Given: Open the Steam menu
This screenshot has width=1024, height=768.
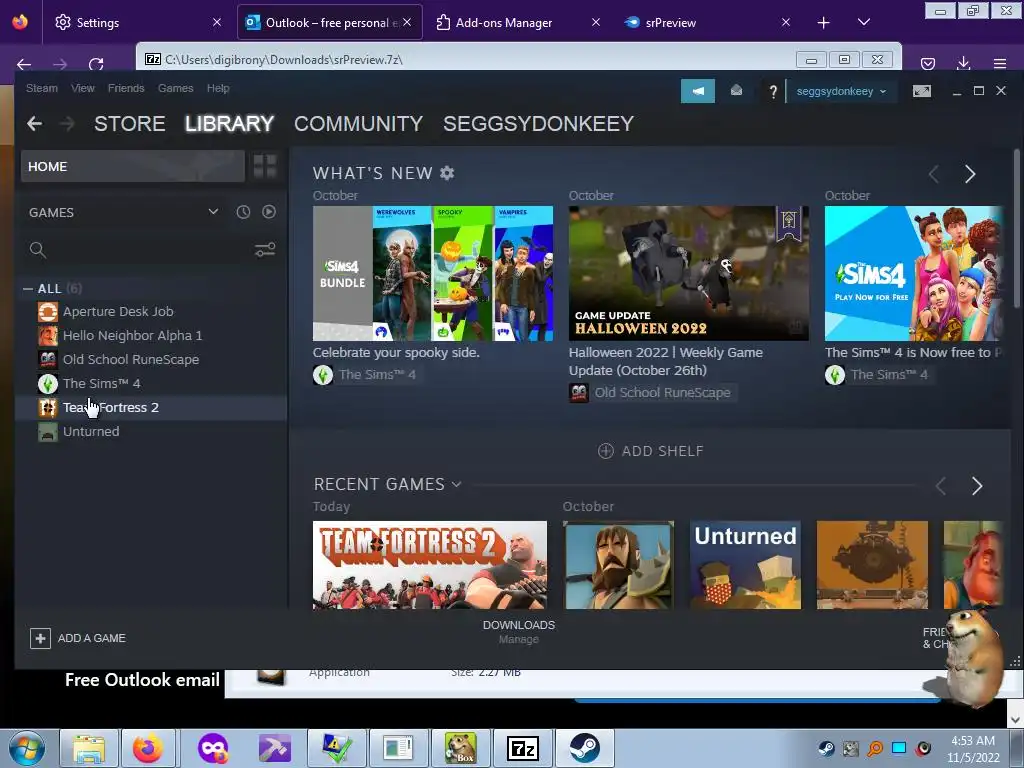Looking at the screenshot, I should coord(42,88).
